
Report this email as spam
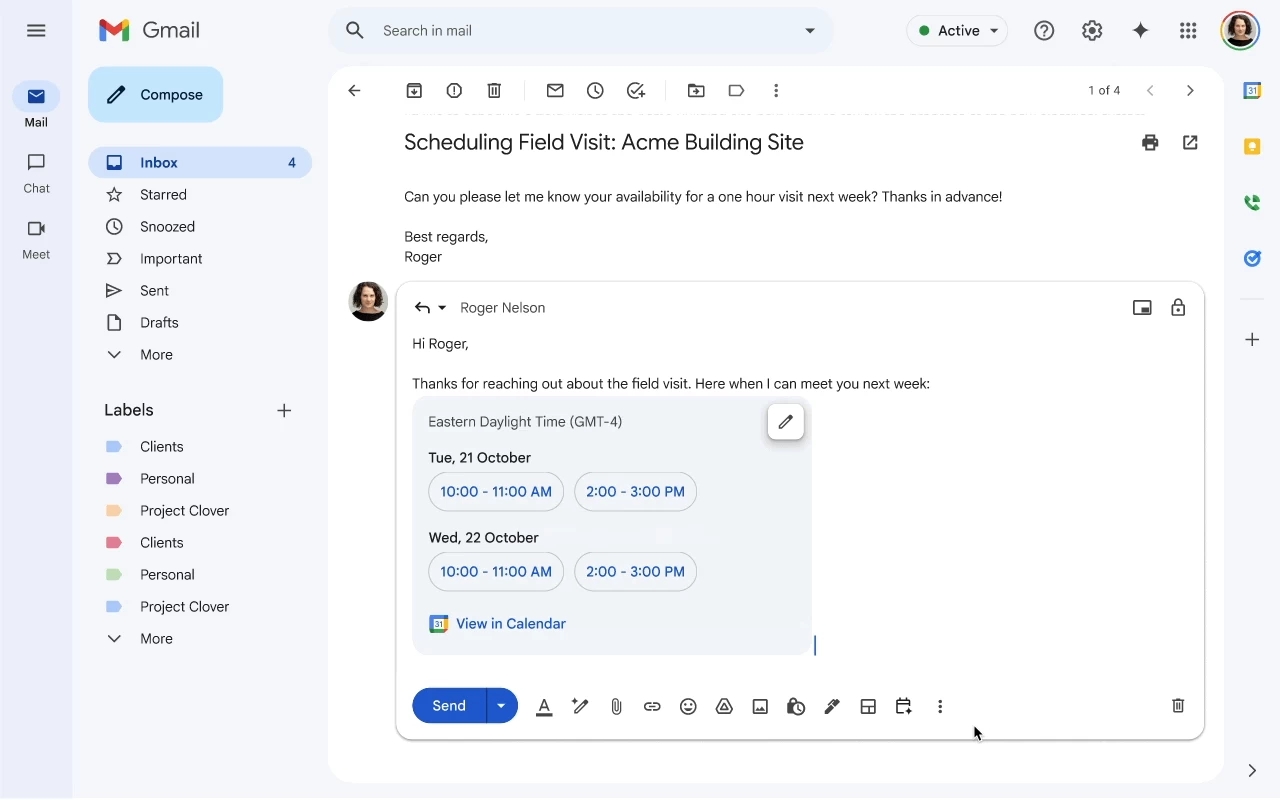coord(454,90)
